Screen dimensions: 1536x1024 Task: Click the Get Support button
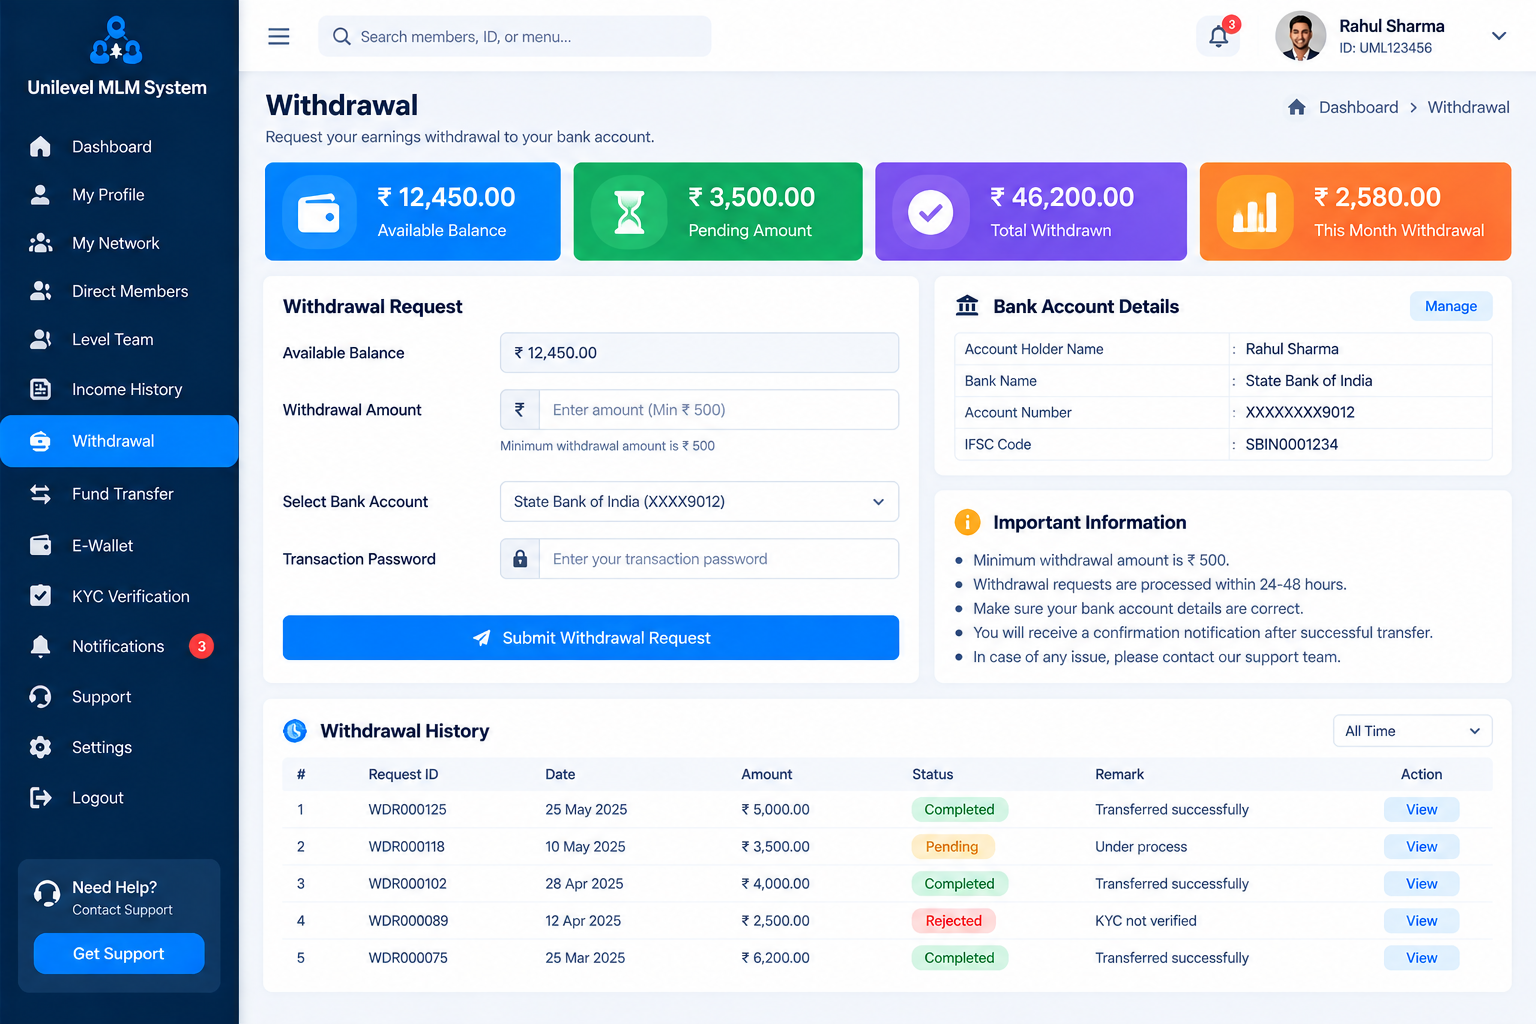coord(119,954)
